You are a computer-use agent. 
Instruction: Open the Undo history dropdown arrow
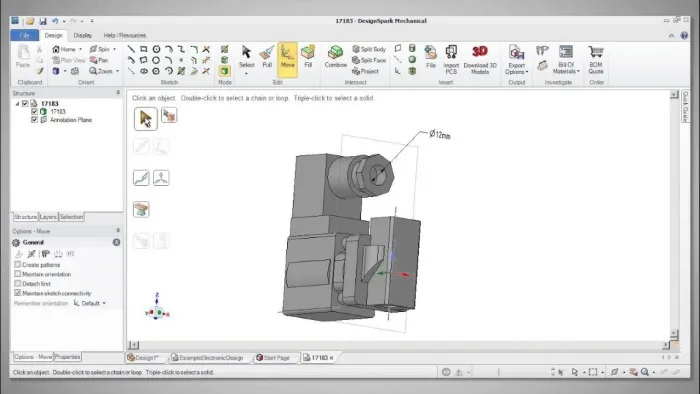click(64, 21)
